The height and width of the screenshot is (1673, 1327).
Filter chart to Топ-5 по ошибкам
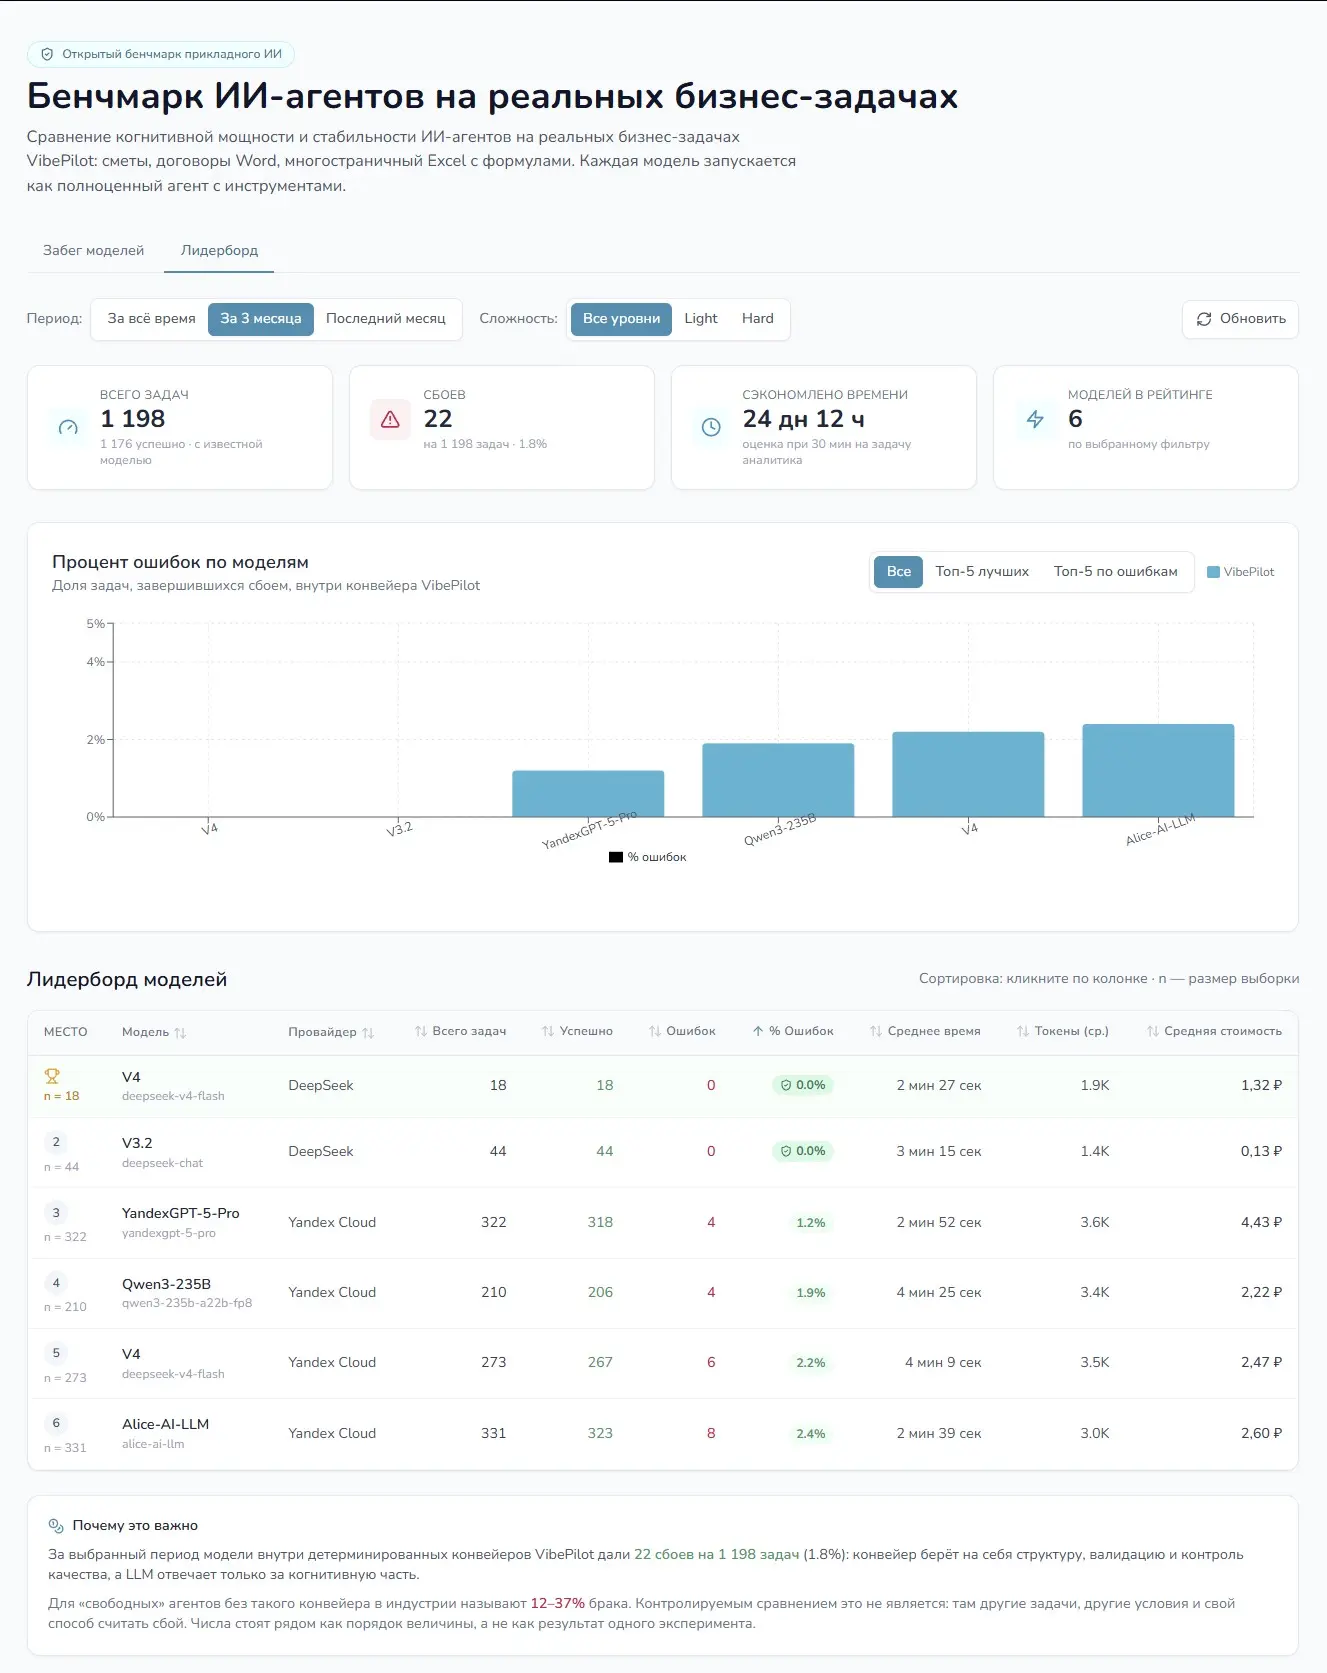tap(1116, 572)
